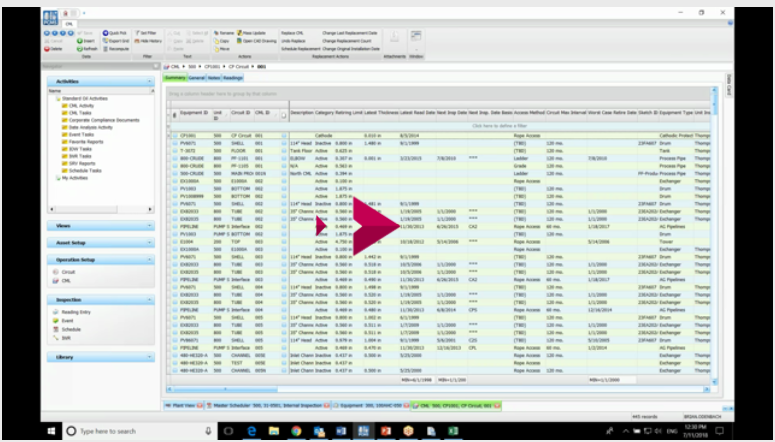Viewport: 775px width, 442px height.
Task: Click the Move action in the Actions group
Action: point(221,49)
